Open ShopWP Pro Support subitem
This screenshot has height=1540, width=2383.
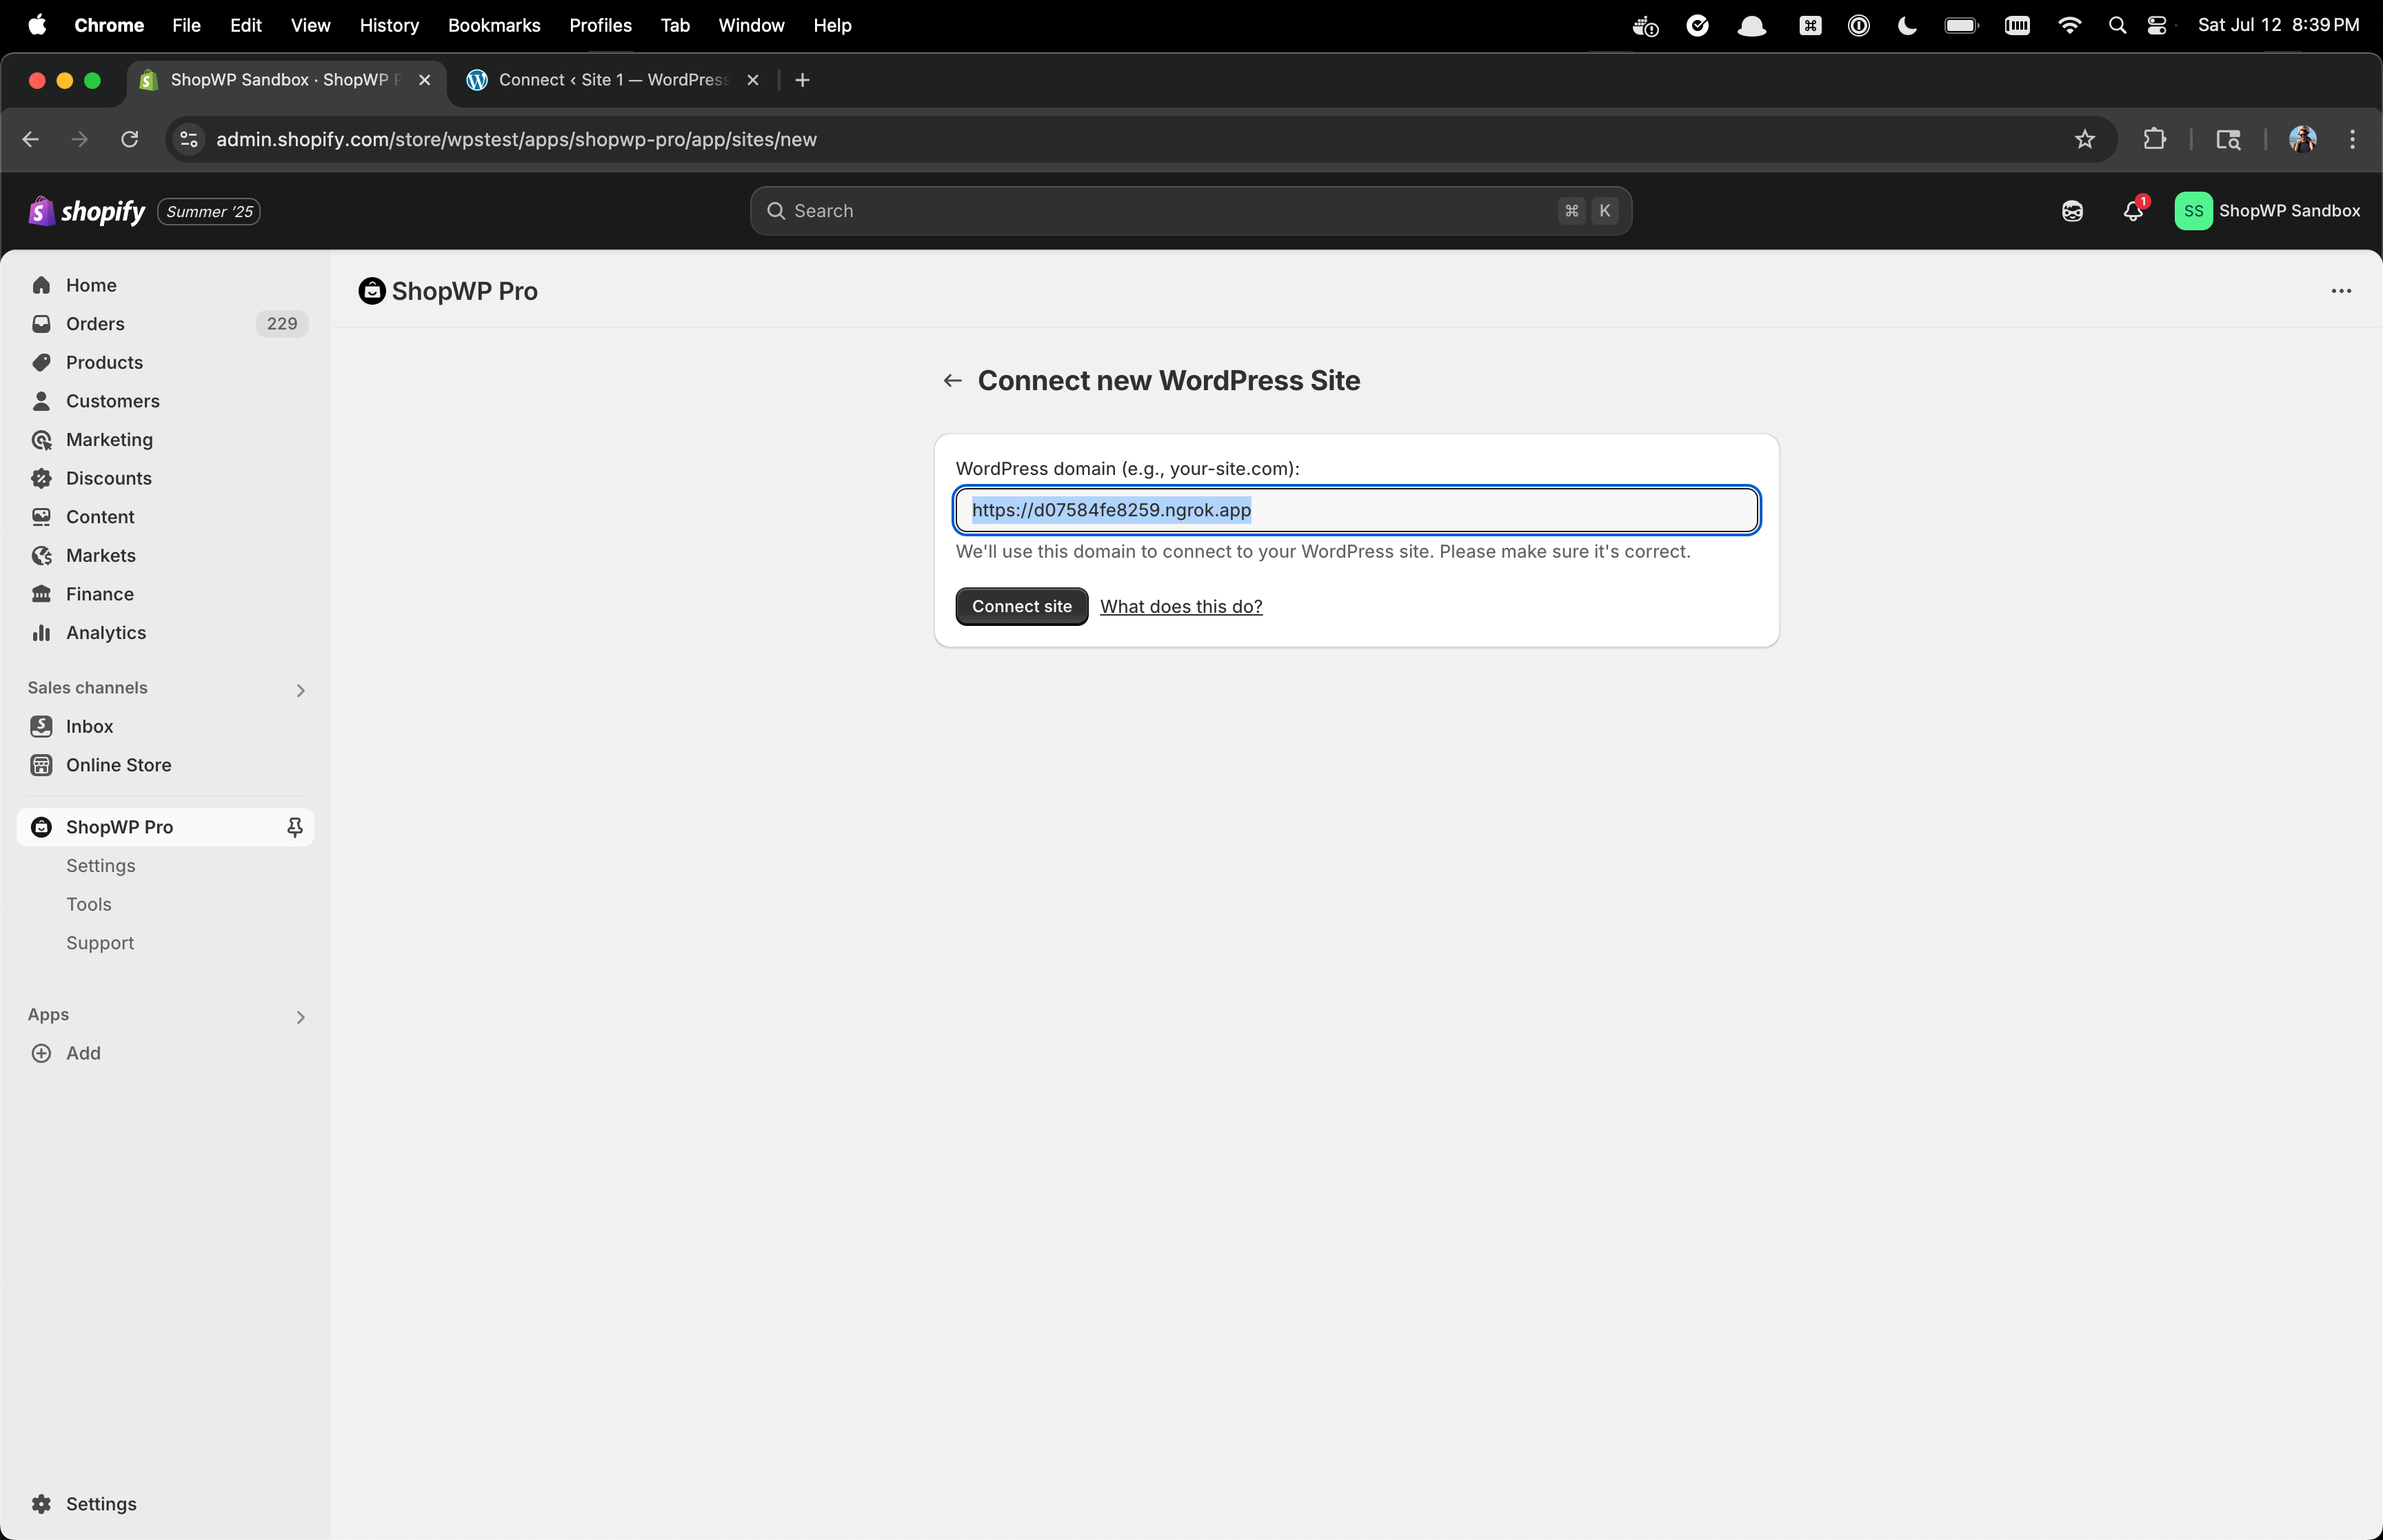[x=100, y=943]
